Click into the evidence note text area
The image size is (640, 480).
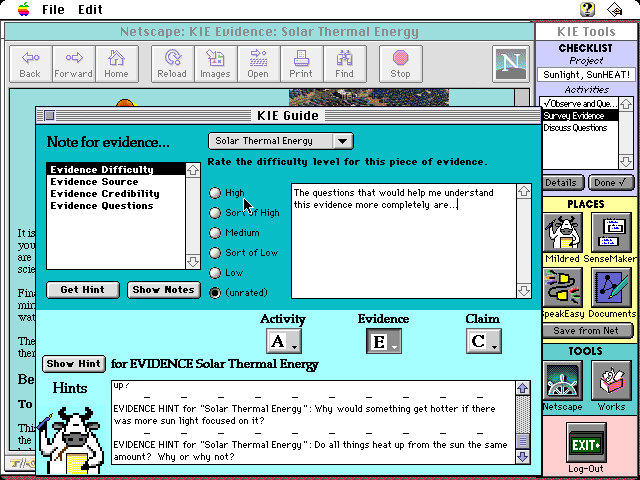(x=404, y=241)
